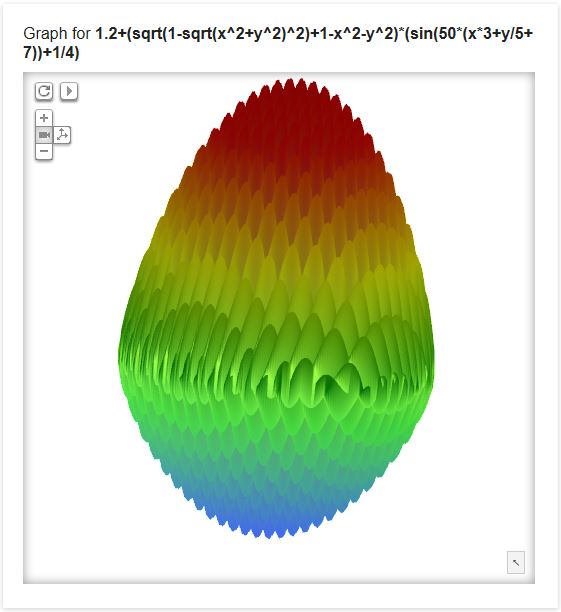Reset the graph view with the refresh icon

(44, 91)
